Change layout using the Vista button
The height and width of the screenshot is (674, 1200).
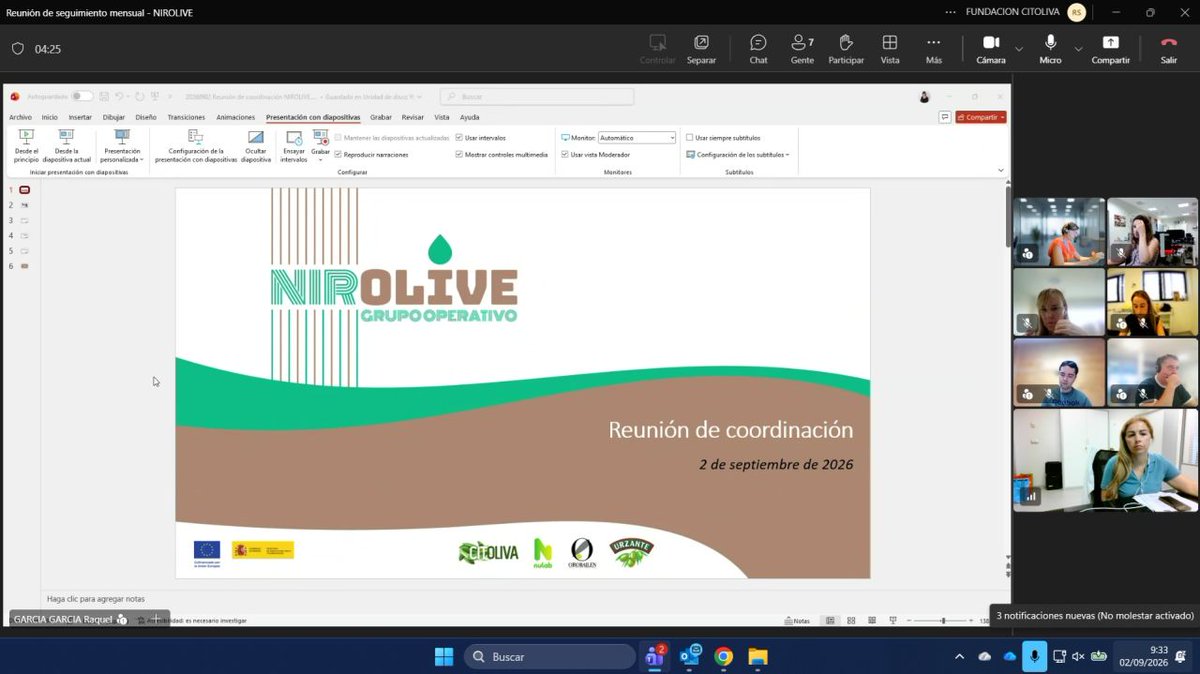pos(889,49)
